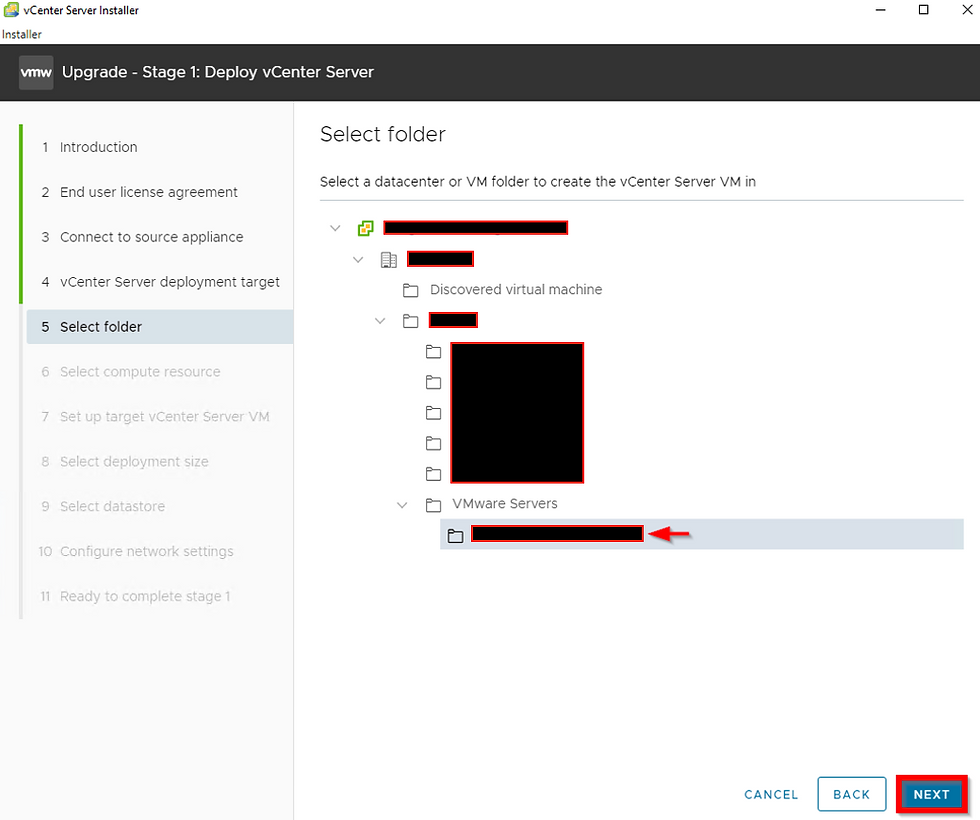
Task: Click the vCenter server icon at tree root
Action: [x=366, y=228]
